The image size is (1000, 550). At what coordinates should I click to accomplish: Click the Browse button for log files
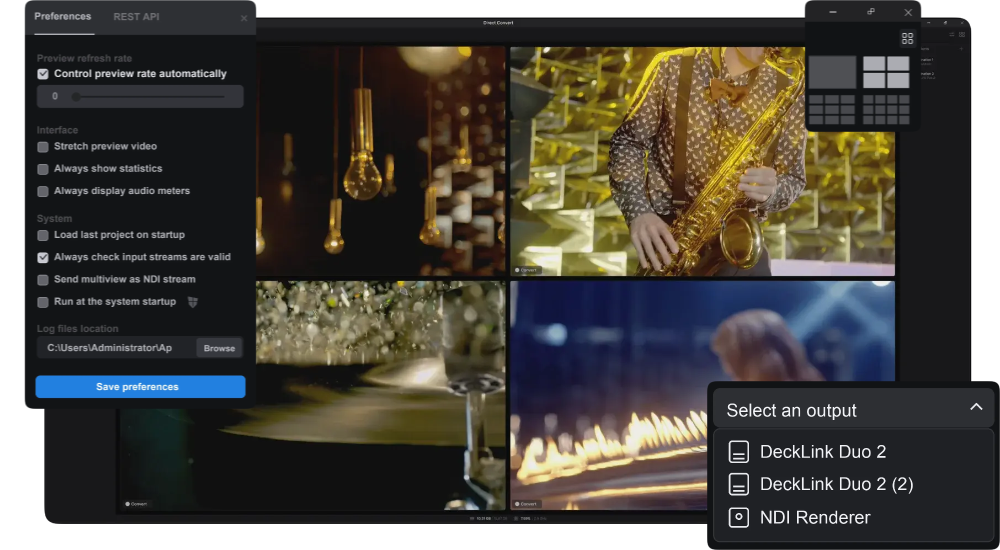point(219,348)
